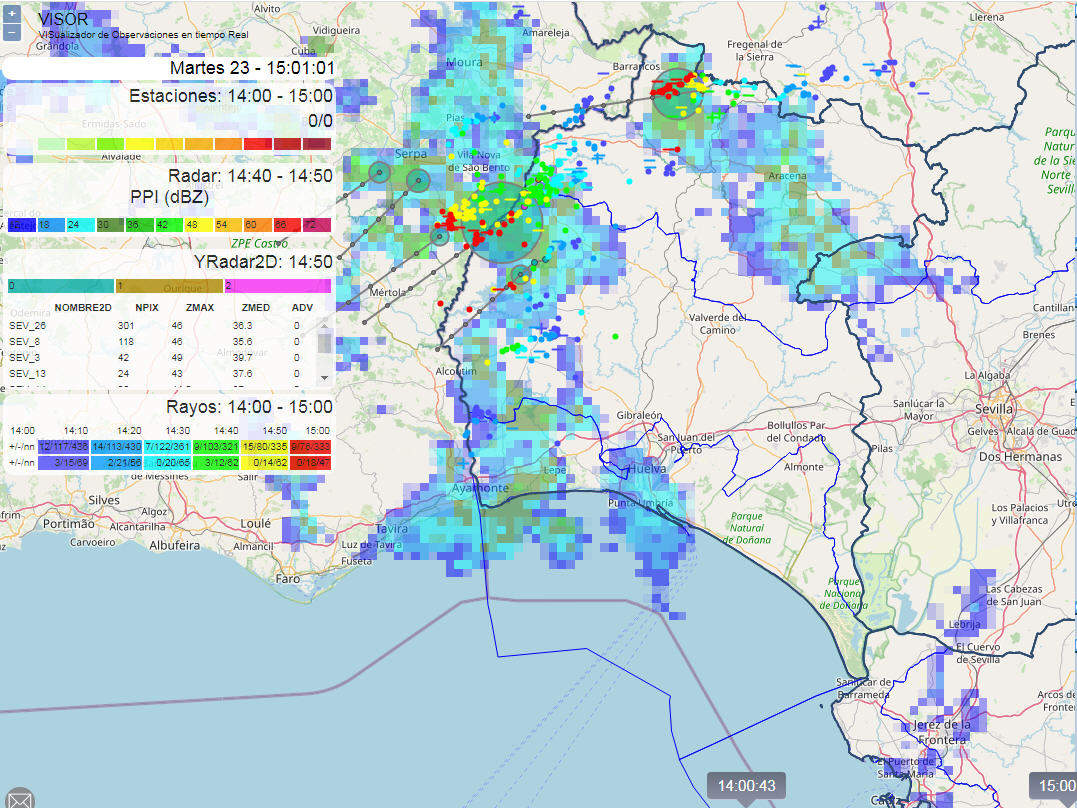Click the 0/18/47 lightning count cell
The width and height of the screenshot is (1077, 808).
[x=310, y=463]
